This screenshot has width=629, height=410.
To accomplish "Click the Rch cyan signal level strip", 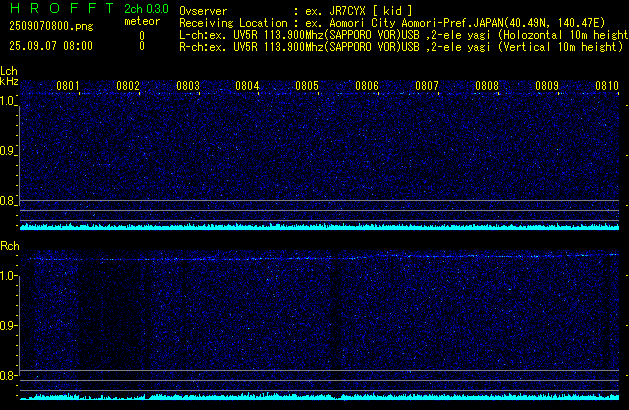I will click(320, 396).
